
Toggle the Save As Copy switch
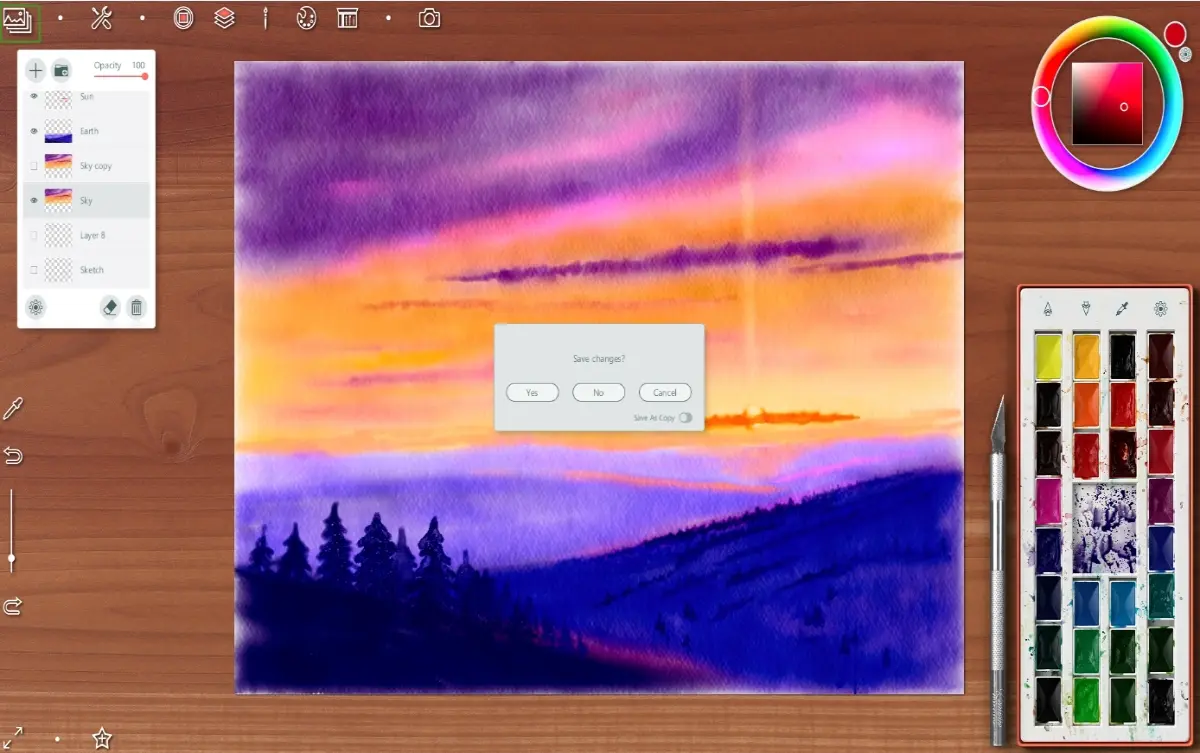tap(685, 417)
